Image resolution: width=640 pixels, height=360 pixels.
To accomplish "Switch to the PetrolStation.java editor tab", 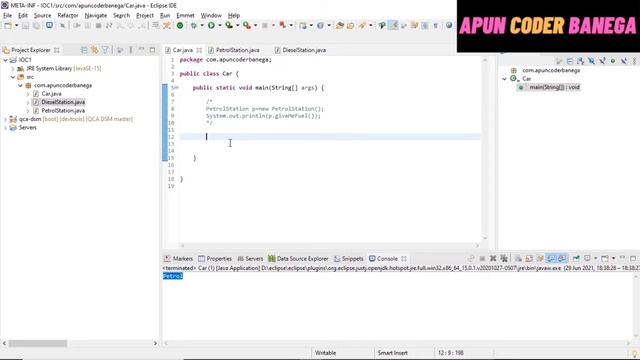I will [233, 50].
